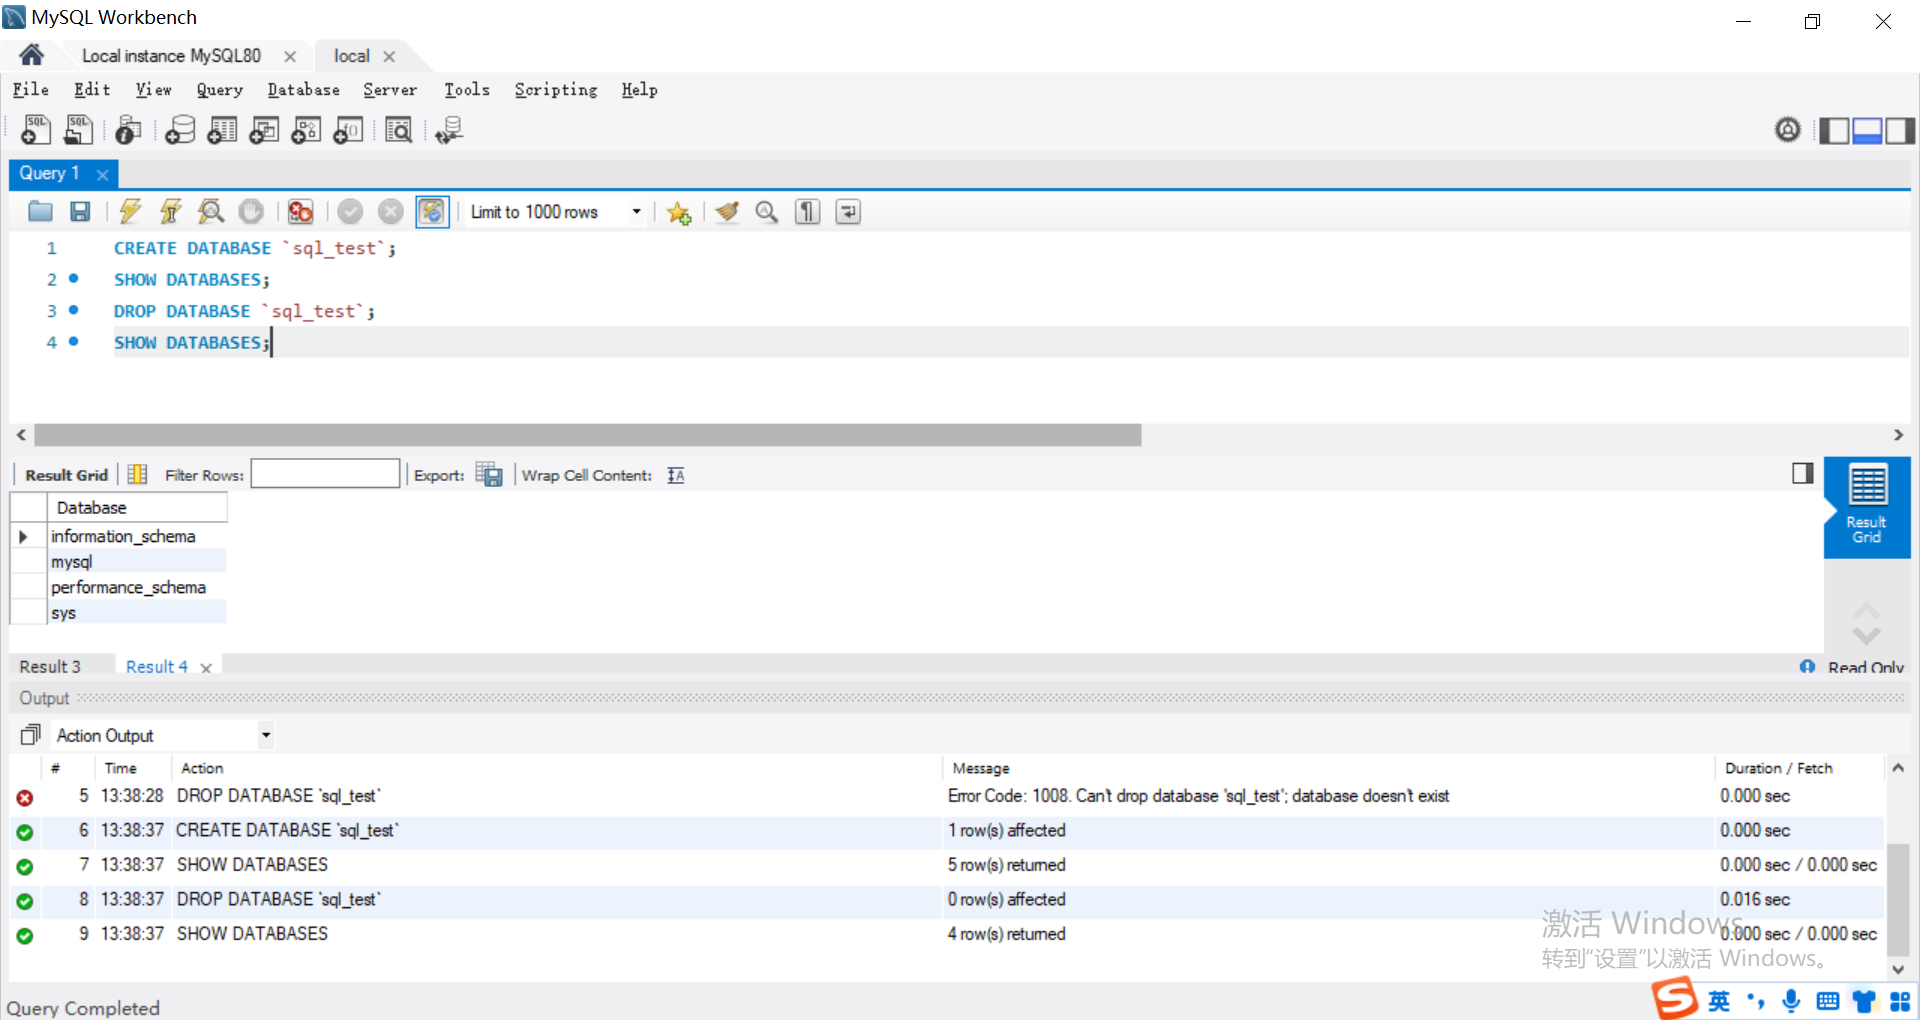Screen dimensions: 1920x1020
Task: Click the microphone icon in input bar
Action: (1791, 1001)
